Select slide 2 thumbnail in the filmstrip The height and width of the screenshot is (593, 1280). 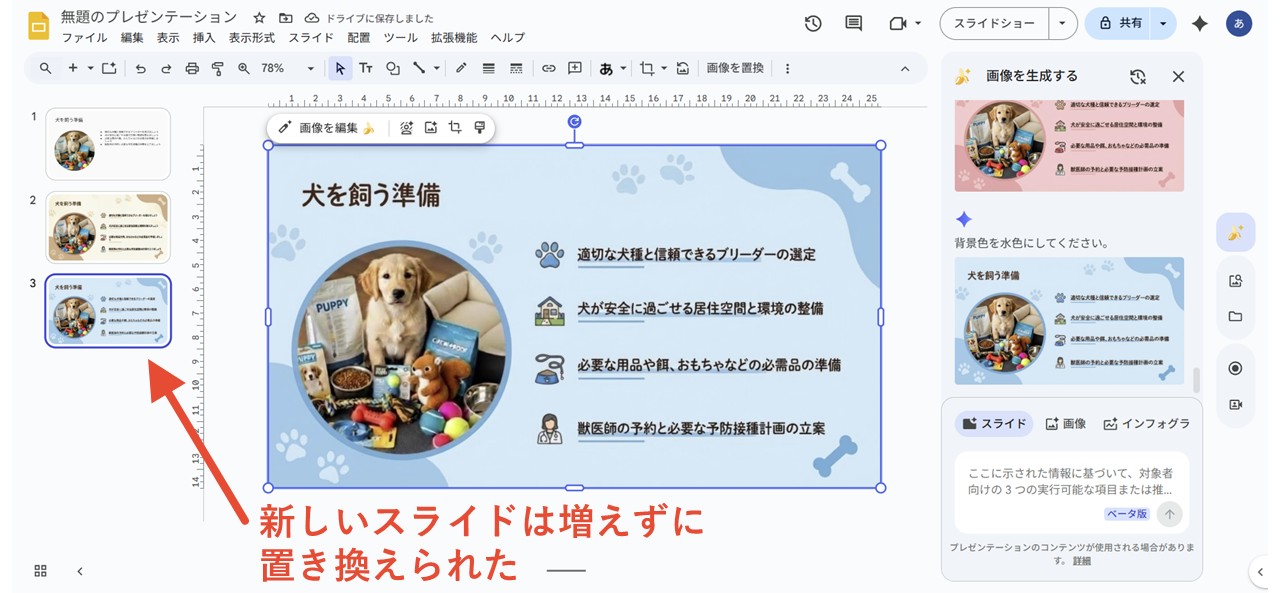tap(108, 227)
